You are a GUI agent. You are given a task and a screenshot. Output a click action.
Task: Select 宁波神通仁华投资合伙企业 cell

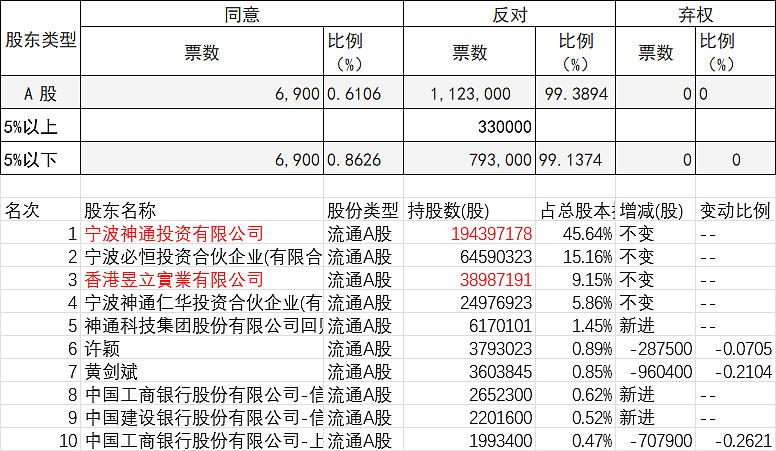click(x=202, y=302)
